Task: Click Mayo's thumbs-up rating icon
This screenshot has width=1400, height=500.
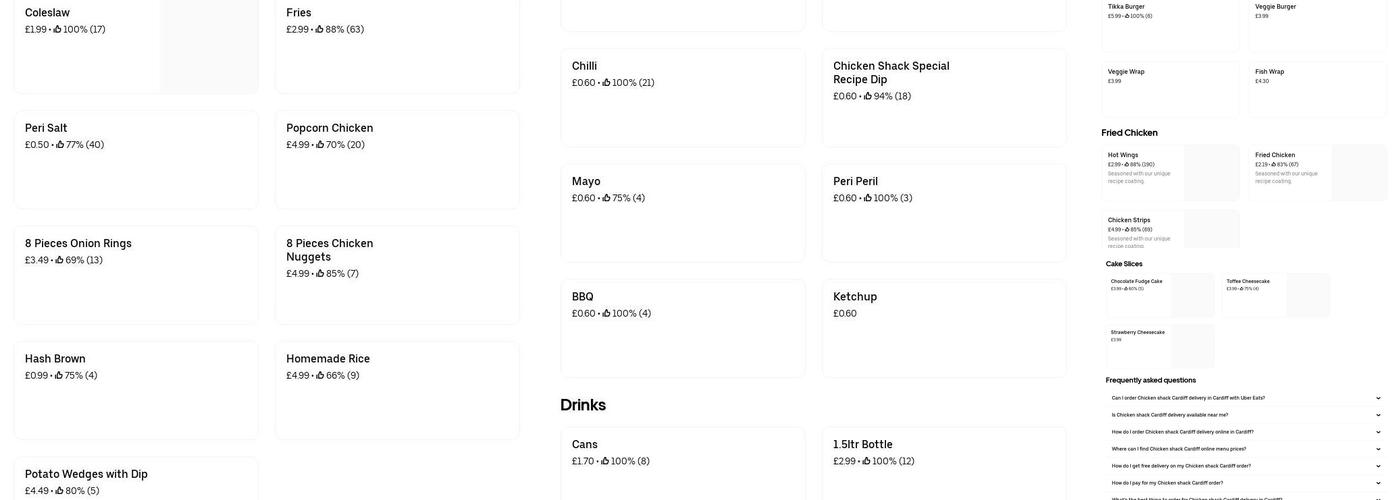Action: point(606,198)
